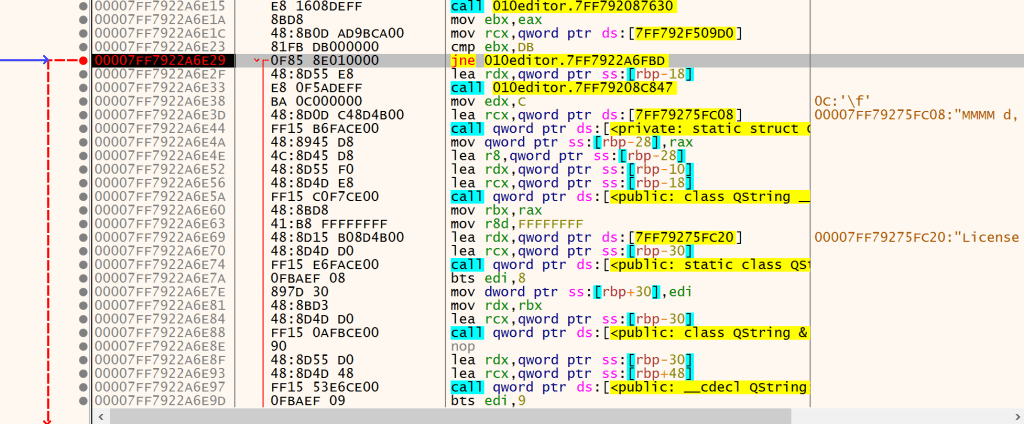
Task: Click the comment 0C:'\f'
Action: click(843, 101)
